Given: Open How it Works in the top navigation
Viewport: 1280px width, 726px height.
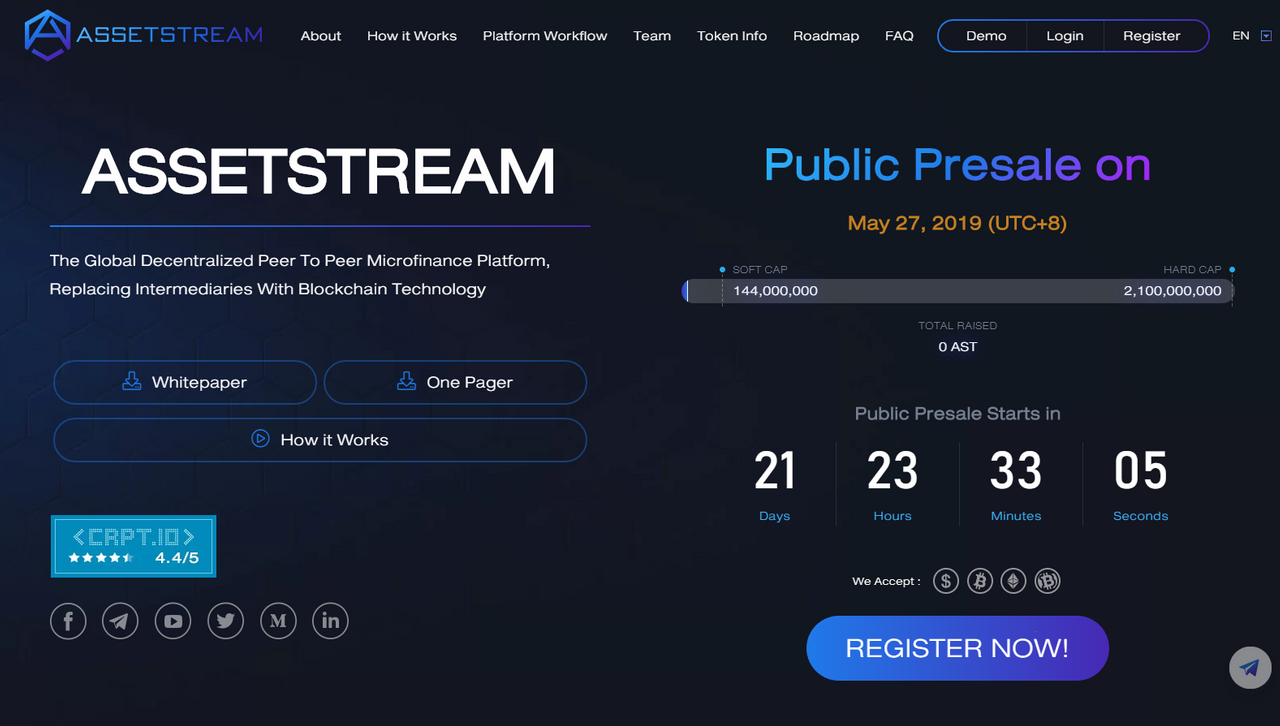Looking at the screenshot, I should (x=412, y=36).
